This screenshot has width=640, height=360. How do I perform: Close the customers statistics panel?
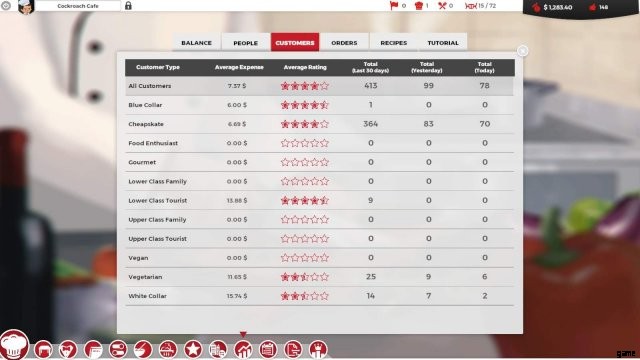point(522,51)
